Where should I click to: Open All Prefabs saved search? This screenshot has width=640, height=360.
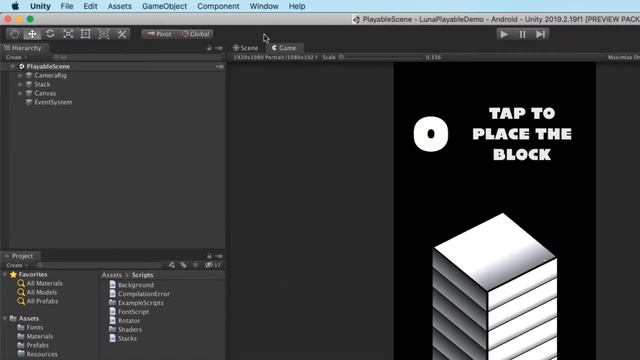38,302
